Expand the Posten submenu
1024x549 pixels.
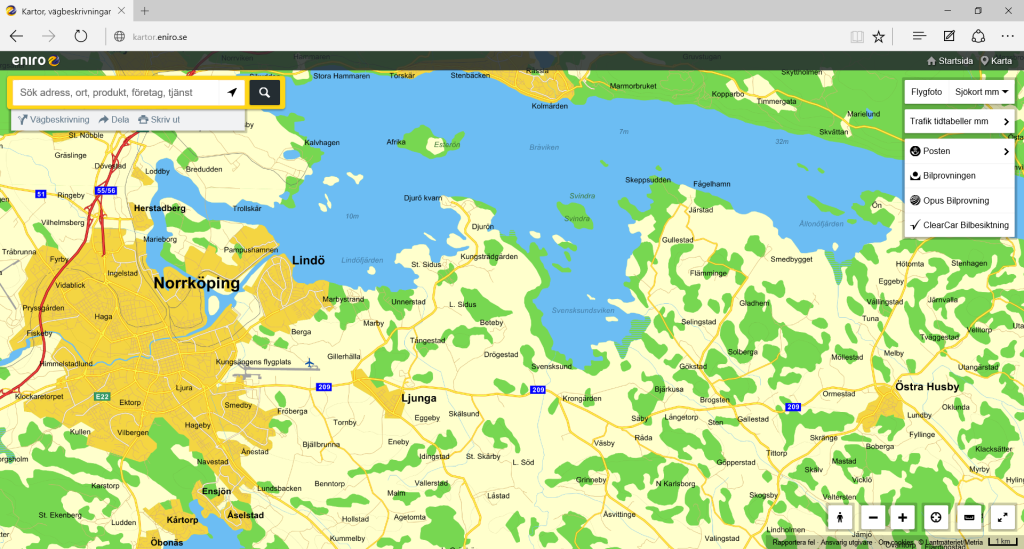point(959,151)
